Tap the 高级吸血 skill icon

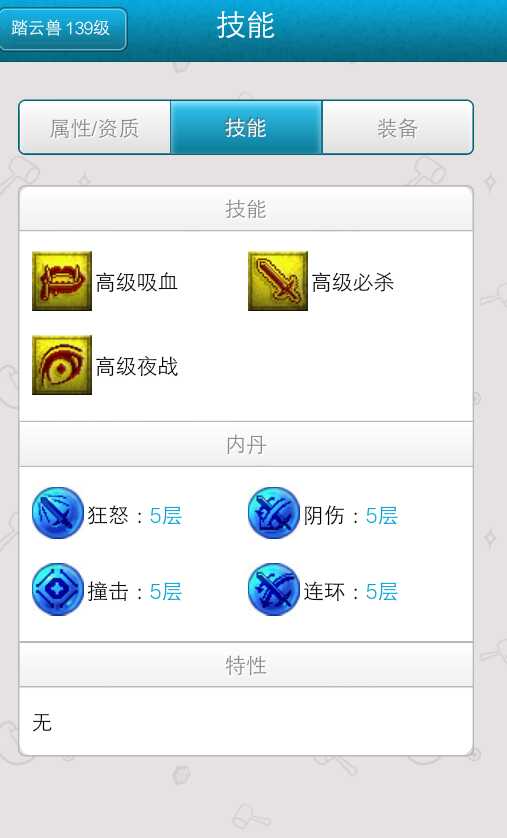pos(62,281)
